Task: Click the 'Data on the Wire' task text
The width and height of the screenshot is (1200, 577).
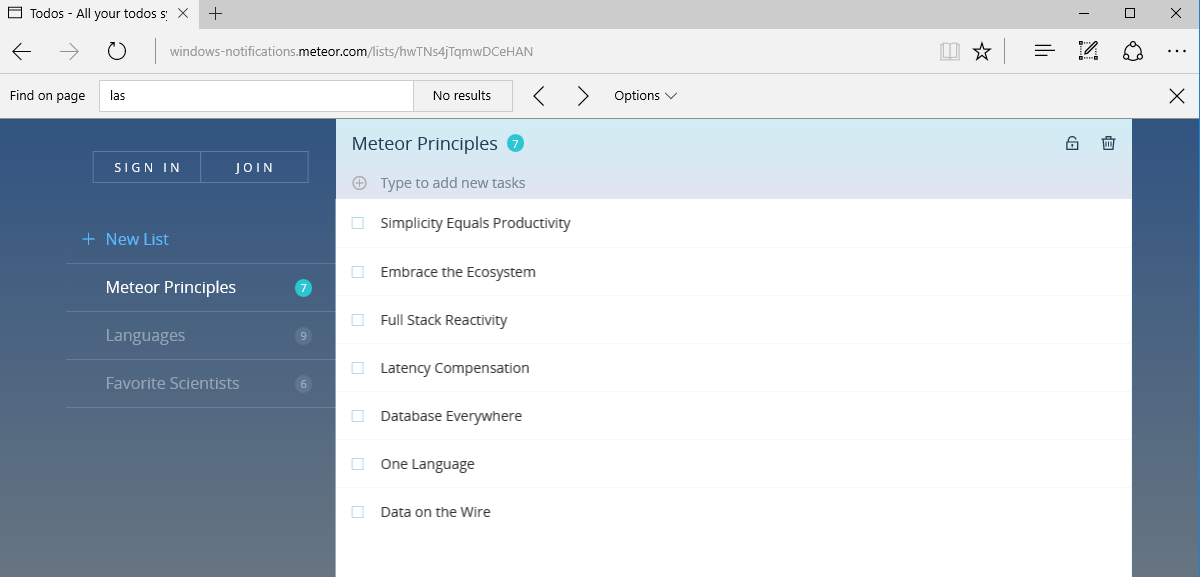Action: [435, 511]
